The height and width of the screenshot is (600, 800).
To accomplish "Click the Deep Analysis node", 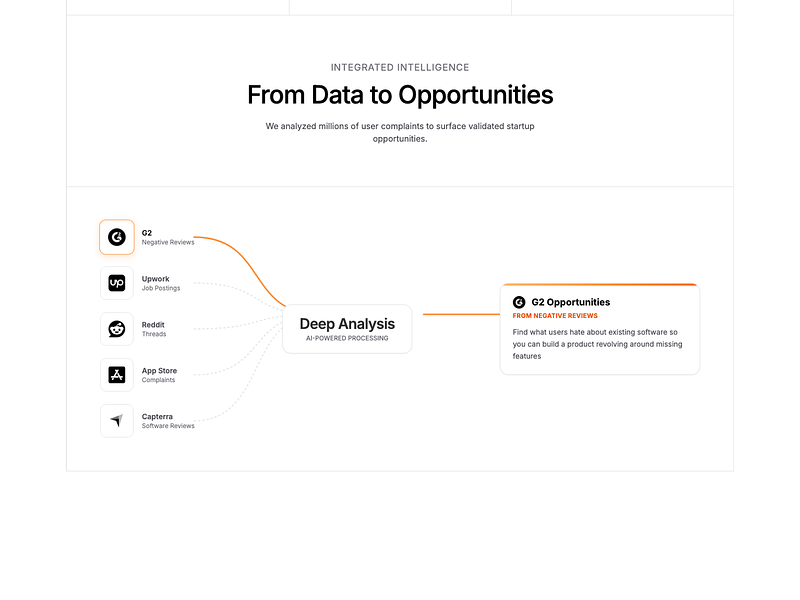I will pyautogui.click(x=347, y=329).
